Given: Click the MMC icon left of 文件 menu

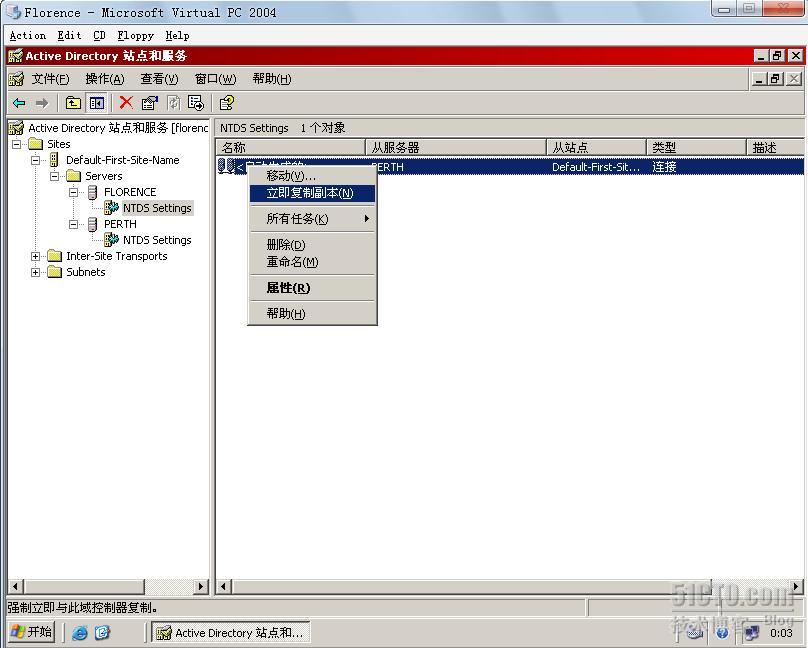Looking at the screenshot, I should tap(16, 79).
